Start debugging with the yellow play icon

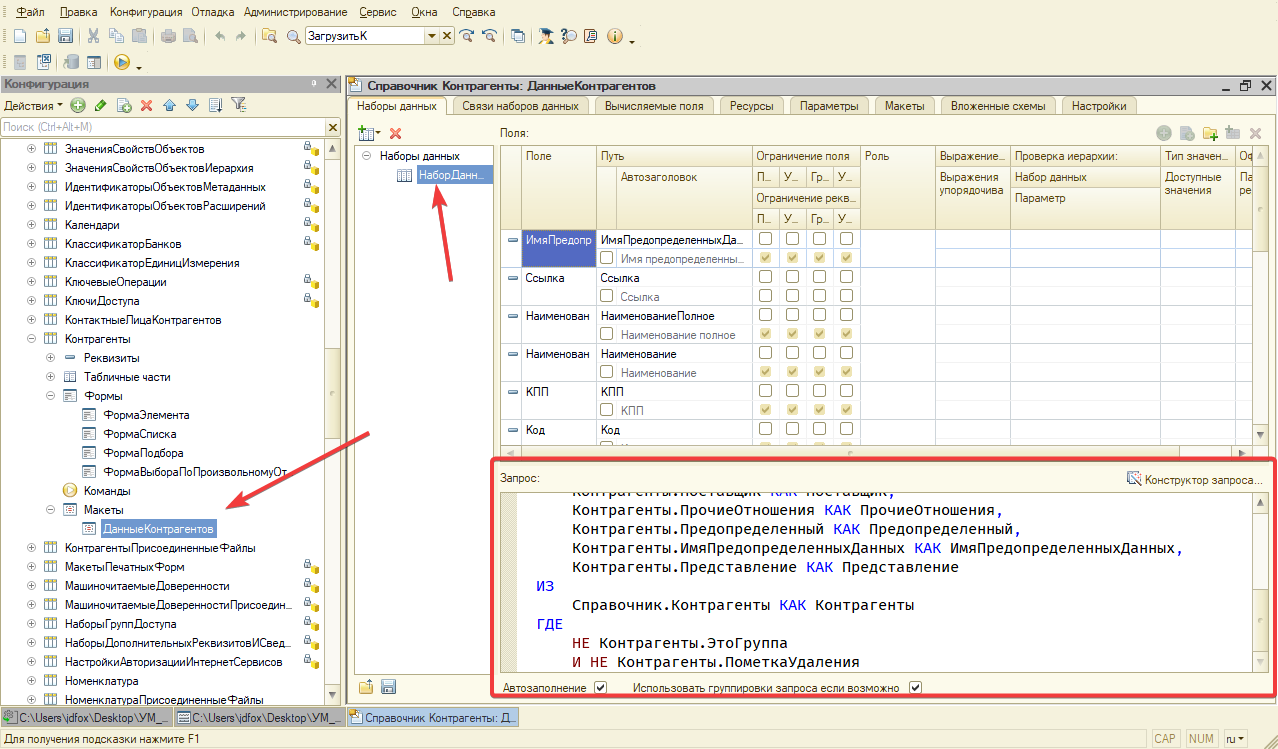[122, 62]
